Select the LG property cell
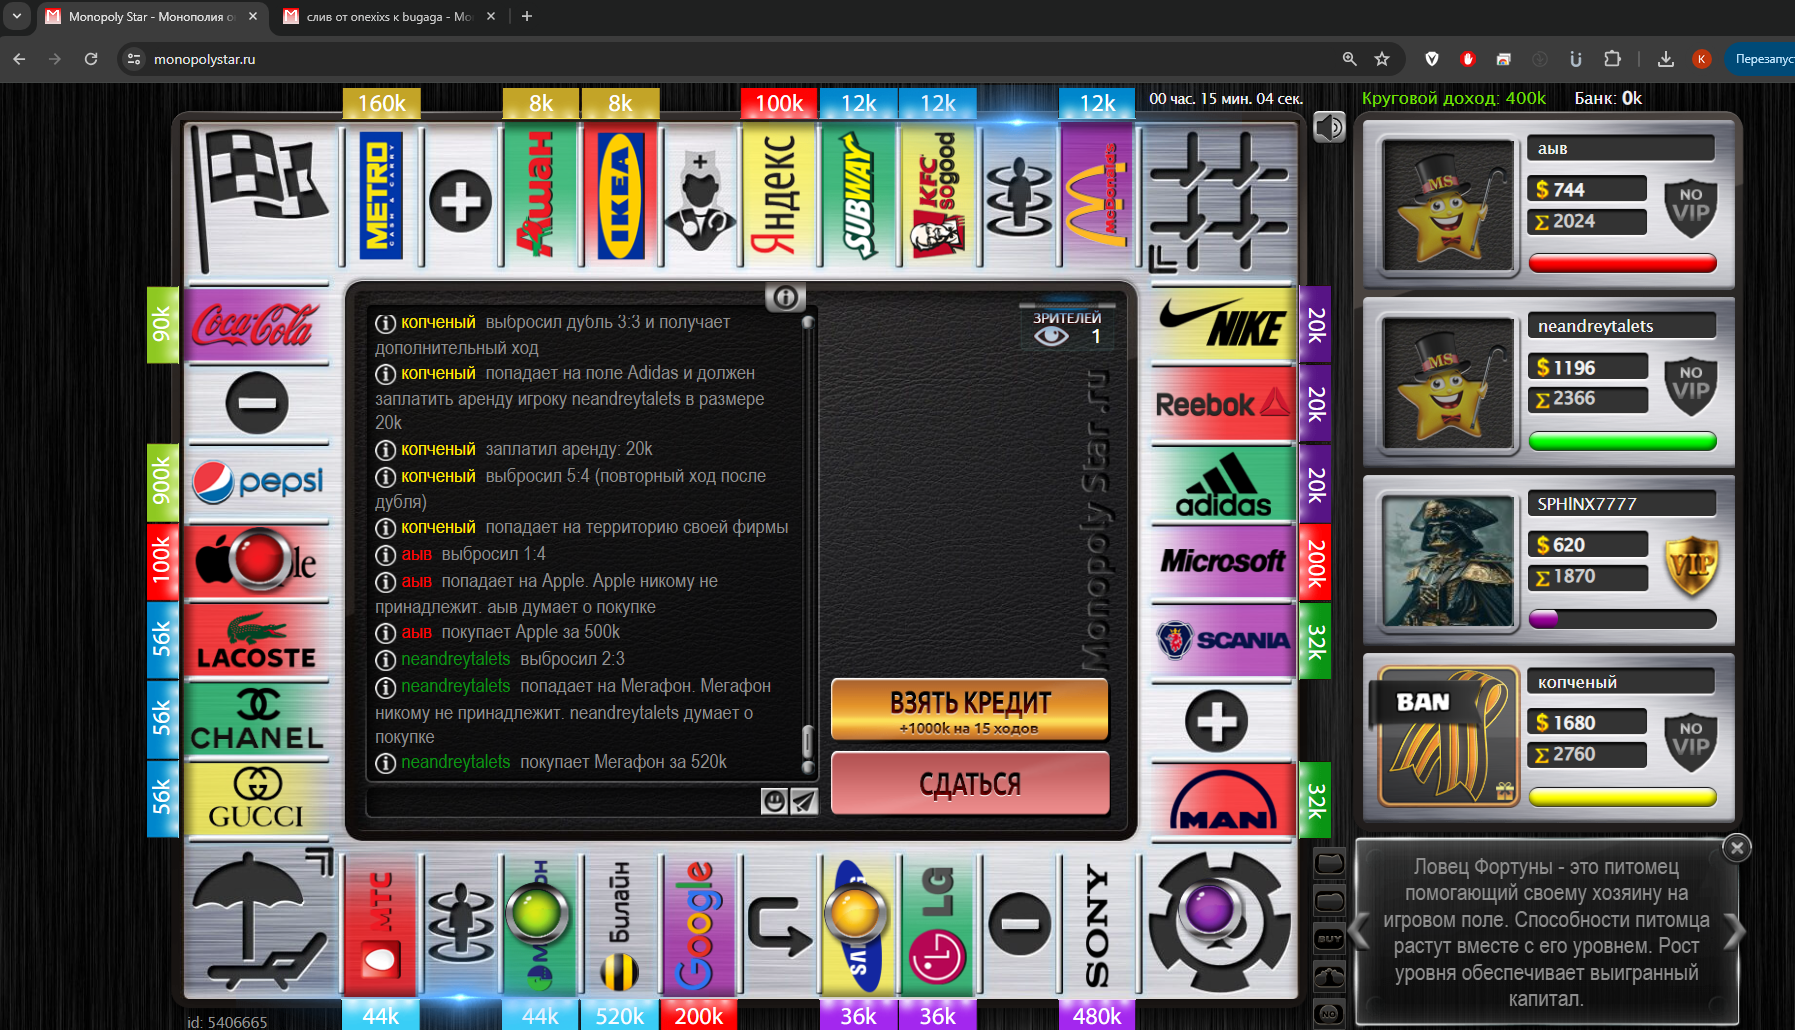This screenshot has height=1030, width=1795. [938, 925]
